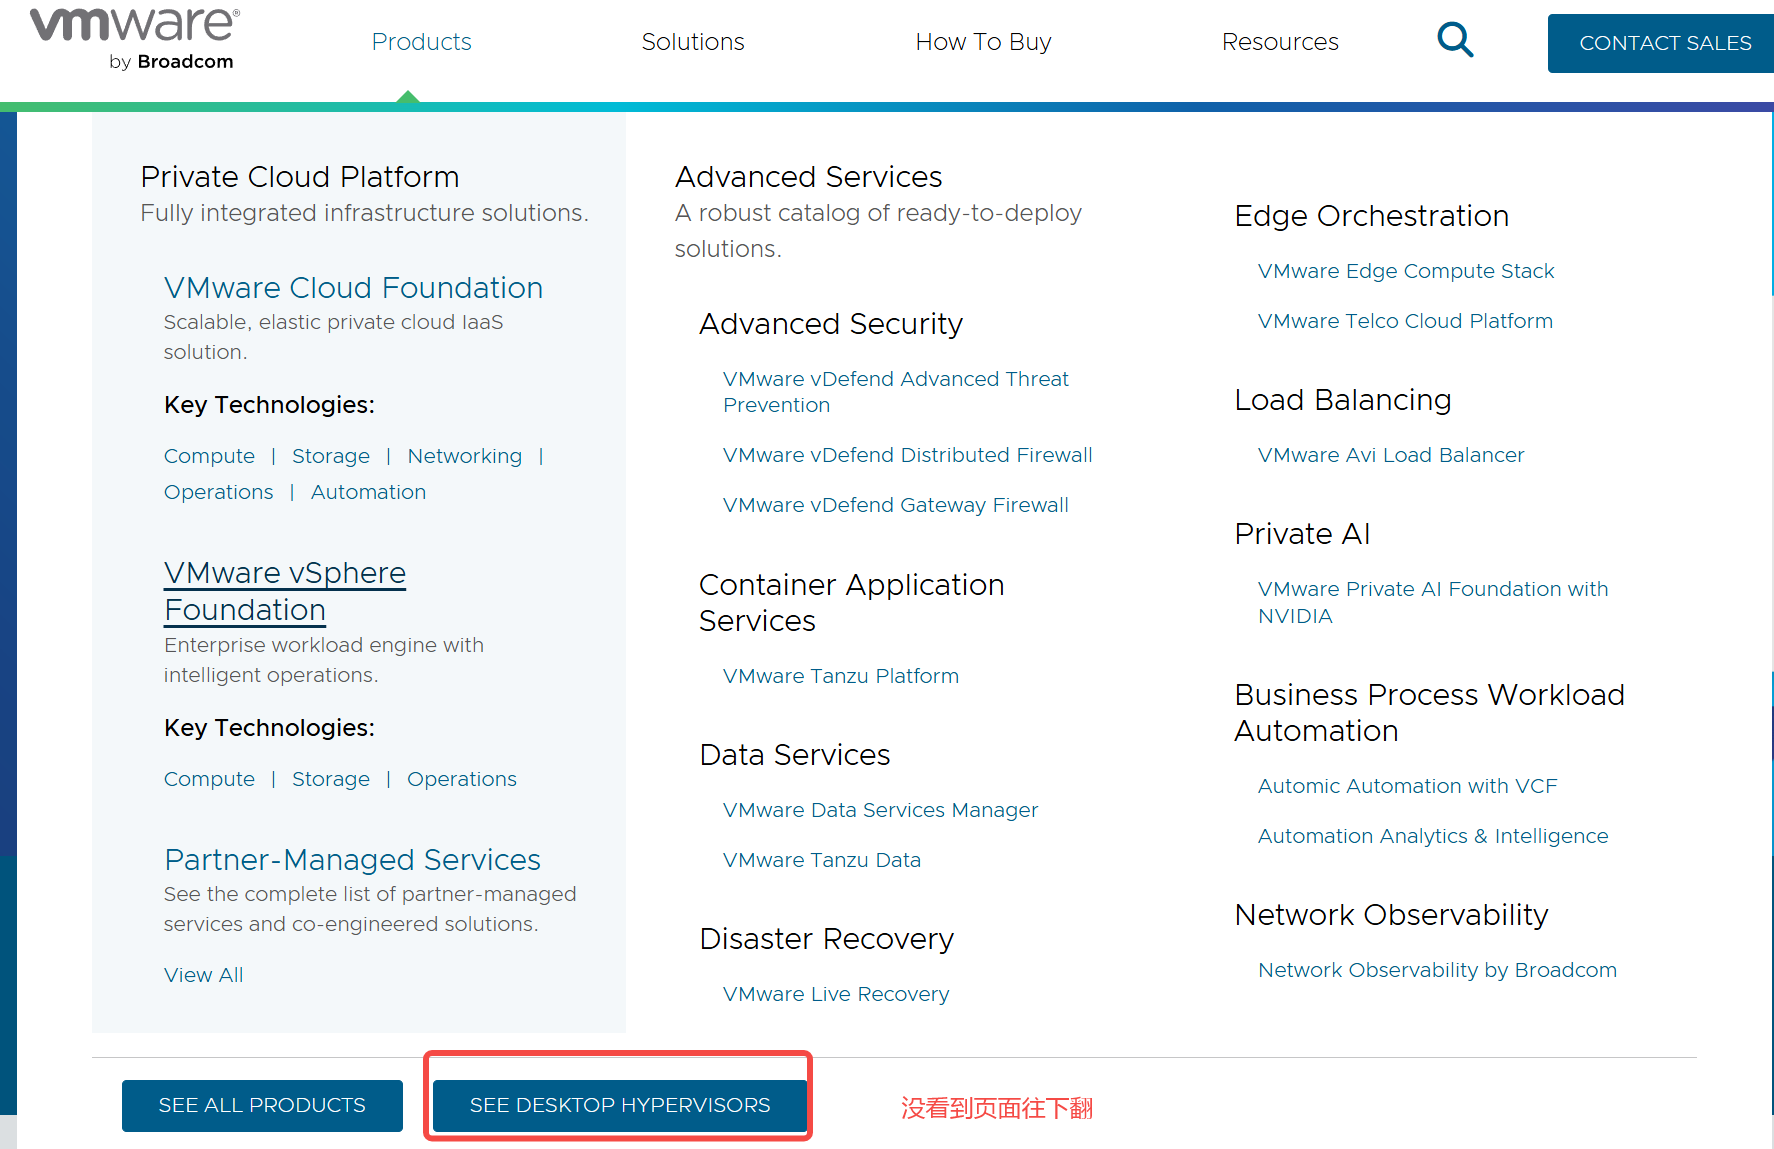Select Storage under vSphere Foundation
1774x1149 pixels.
(x=331, y=779)
